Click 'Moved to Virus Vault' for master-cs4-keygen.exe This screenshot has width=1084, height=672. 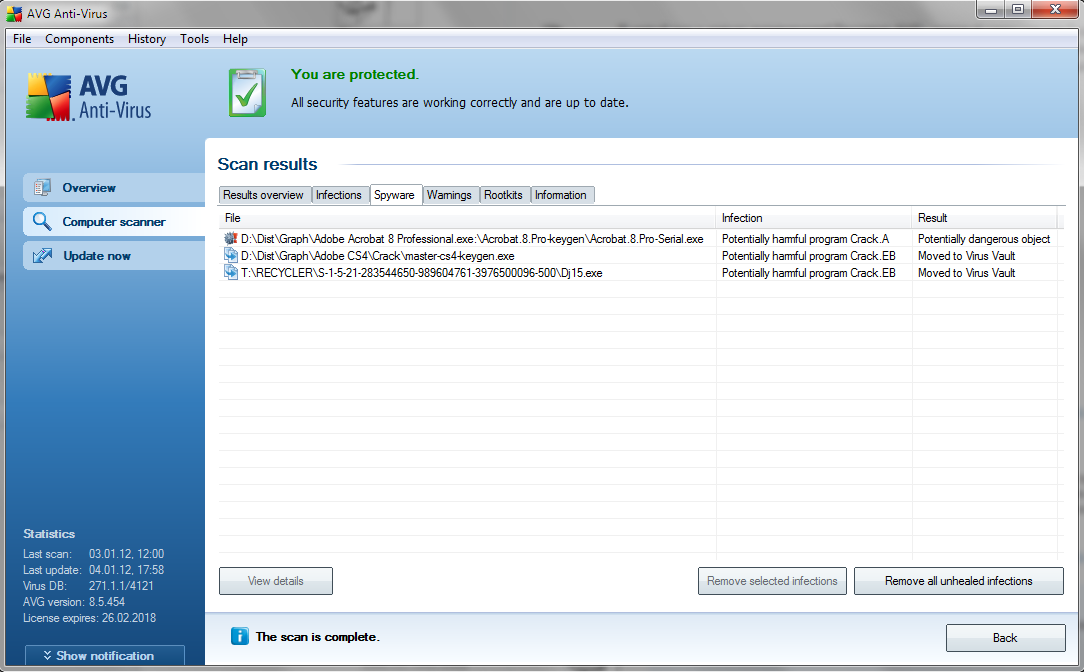[x=966, y=256]
